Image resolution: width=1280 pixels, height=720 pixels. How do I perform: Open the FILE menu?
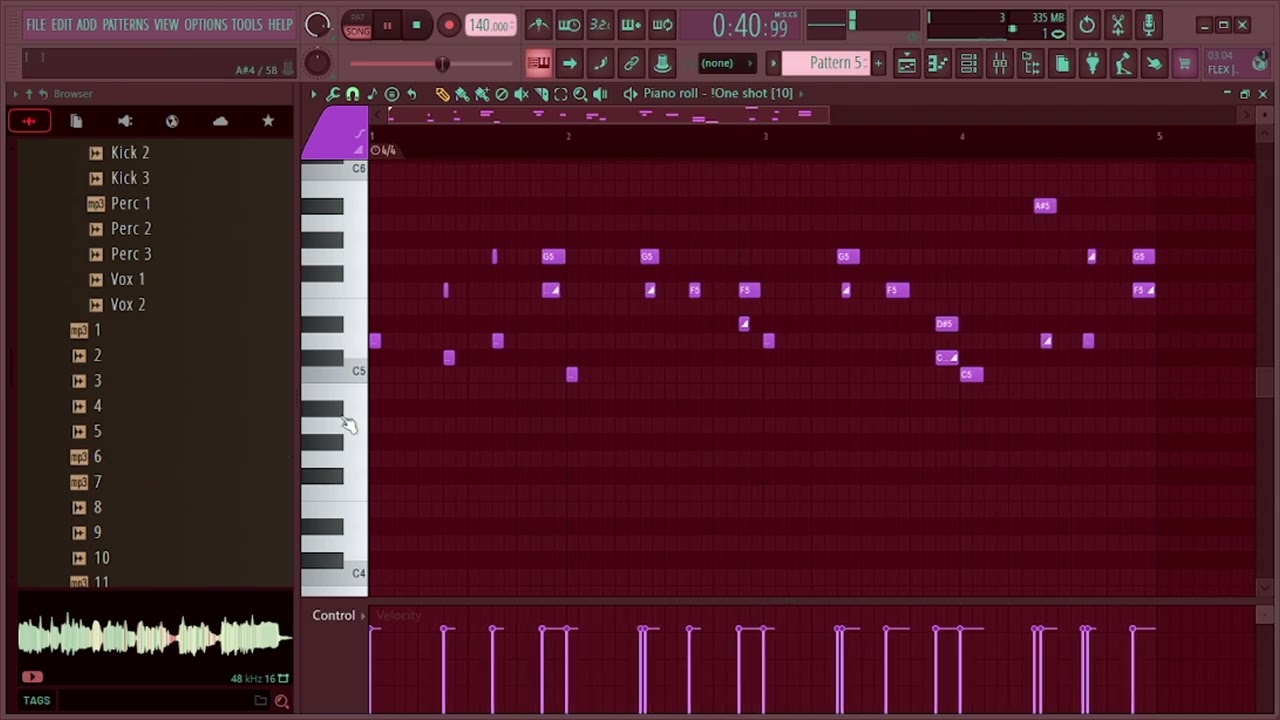pos(36,25)
